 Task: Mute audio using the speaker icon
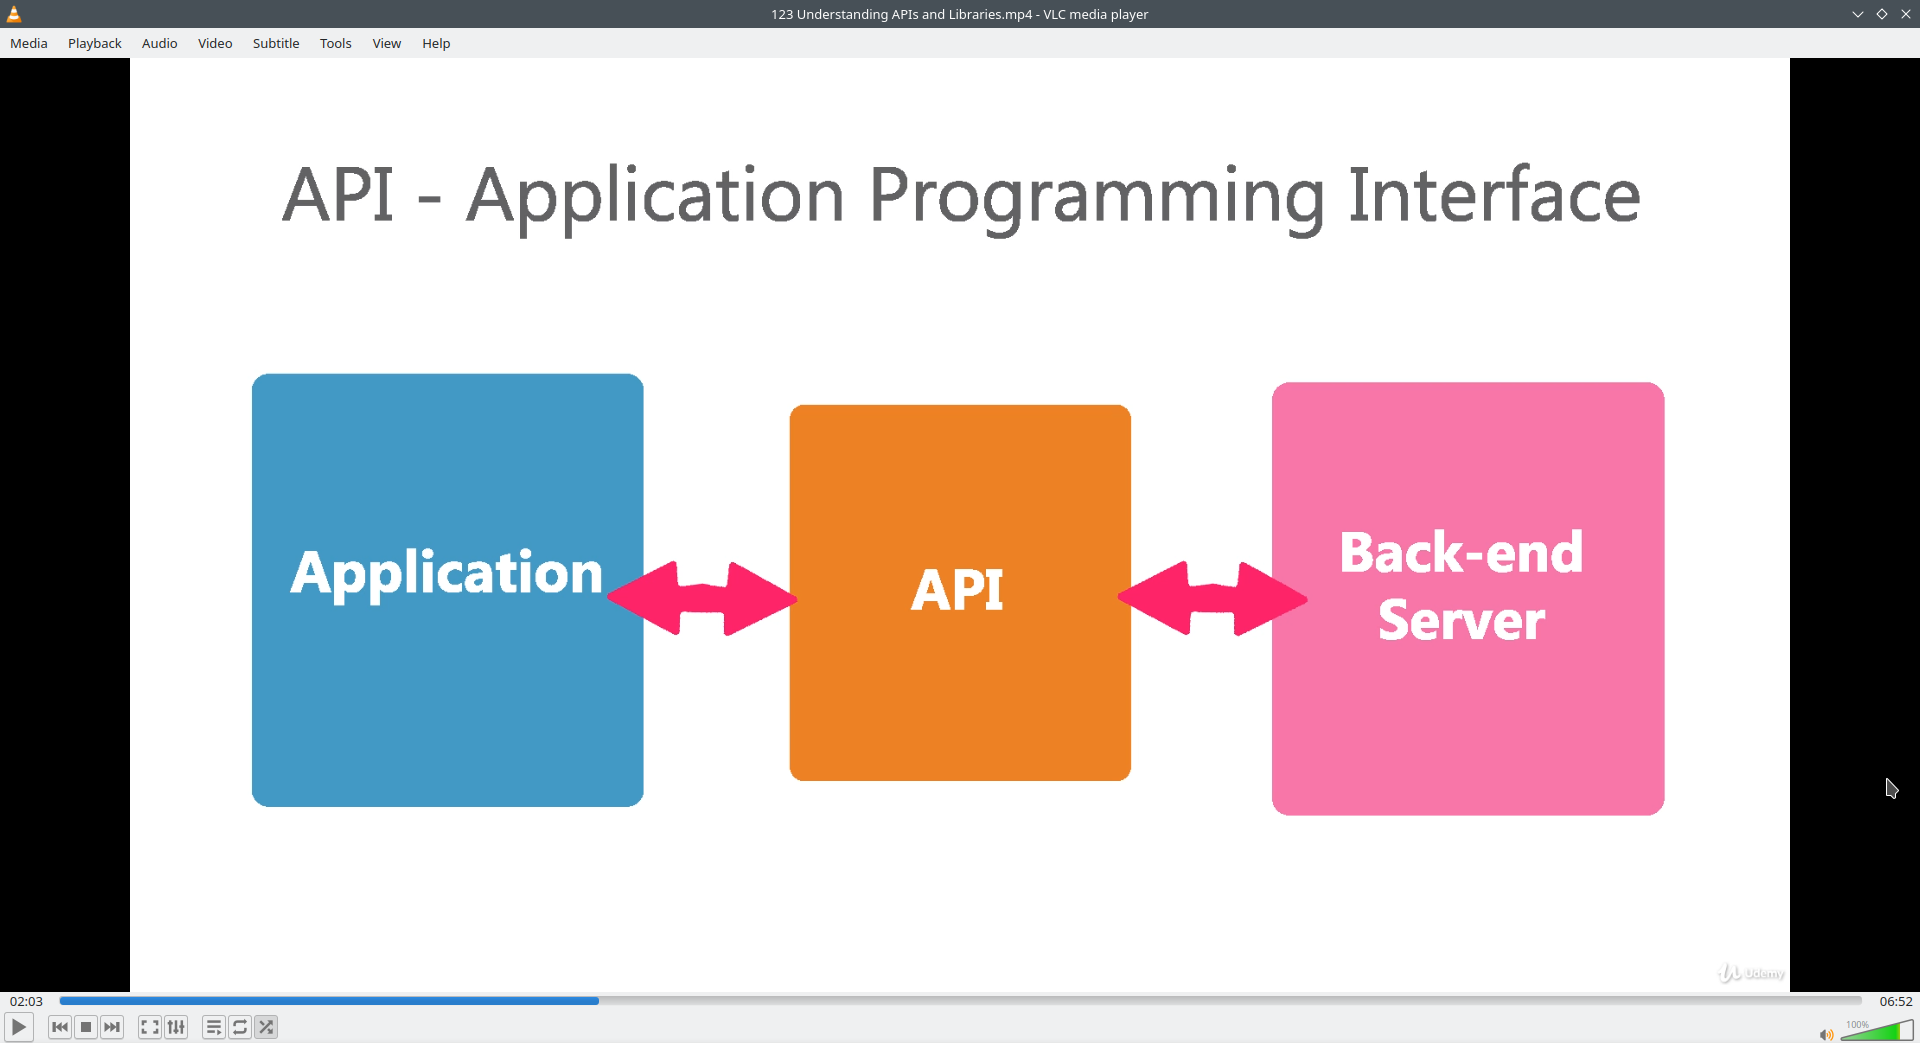(1826, 1034)
